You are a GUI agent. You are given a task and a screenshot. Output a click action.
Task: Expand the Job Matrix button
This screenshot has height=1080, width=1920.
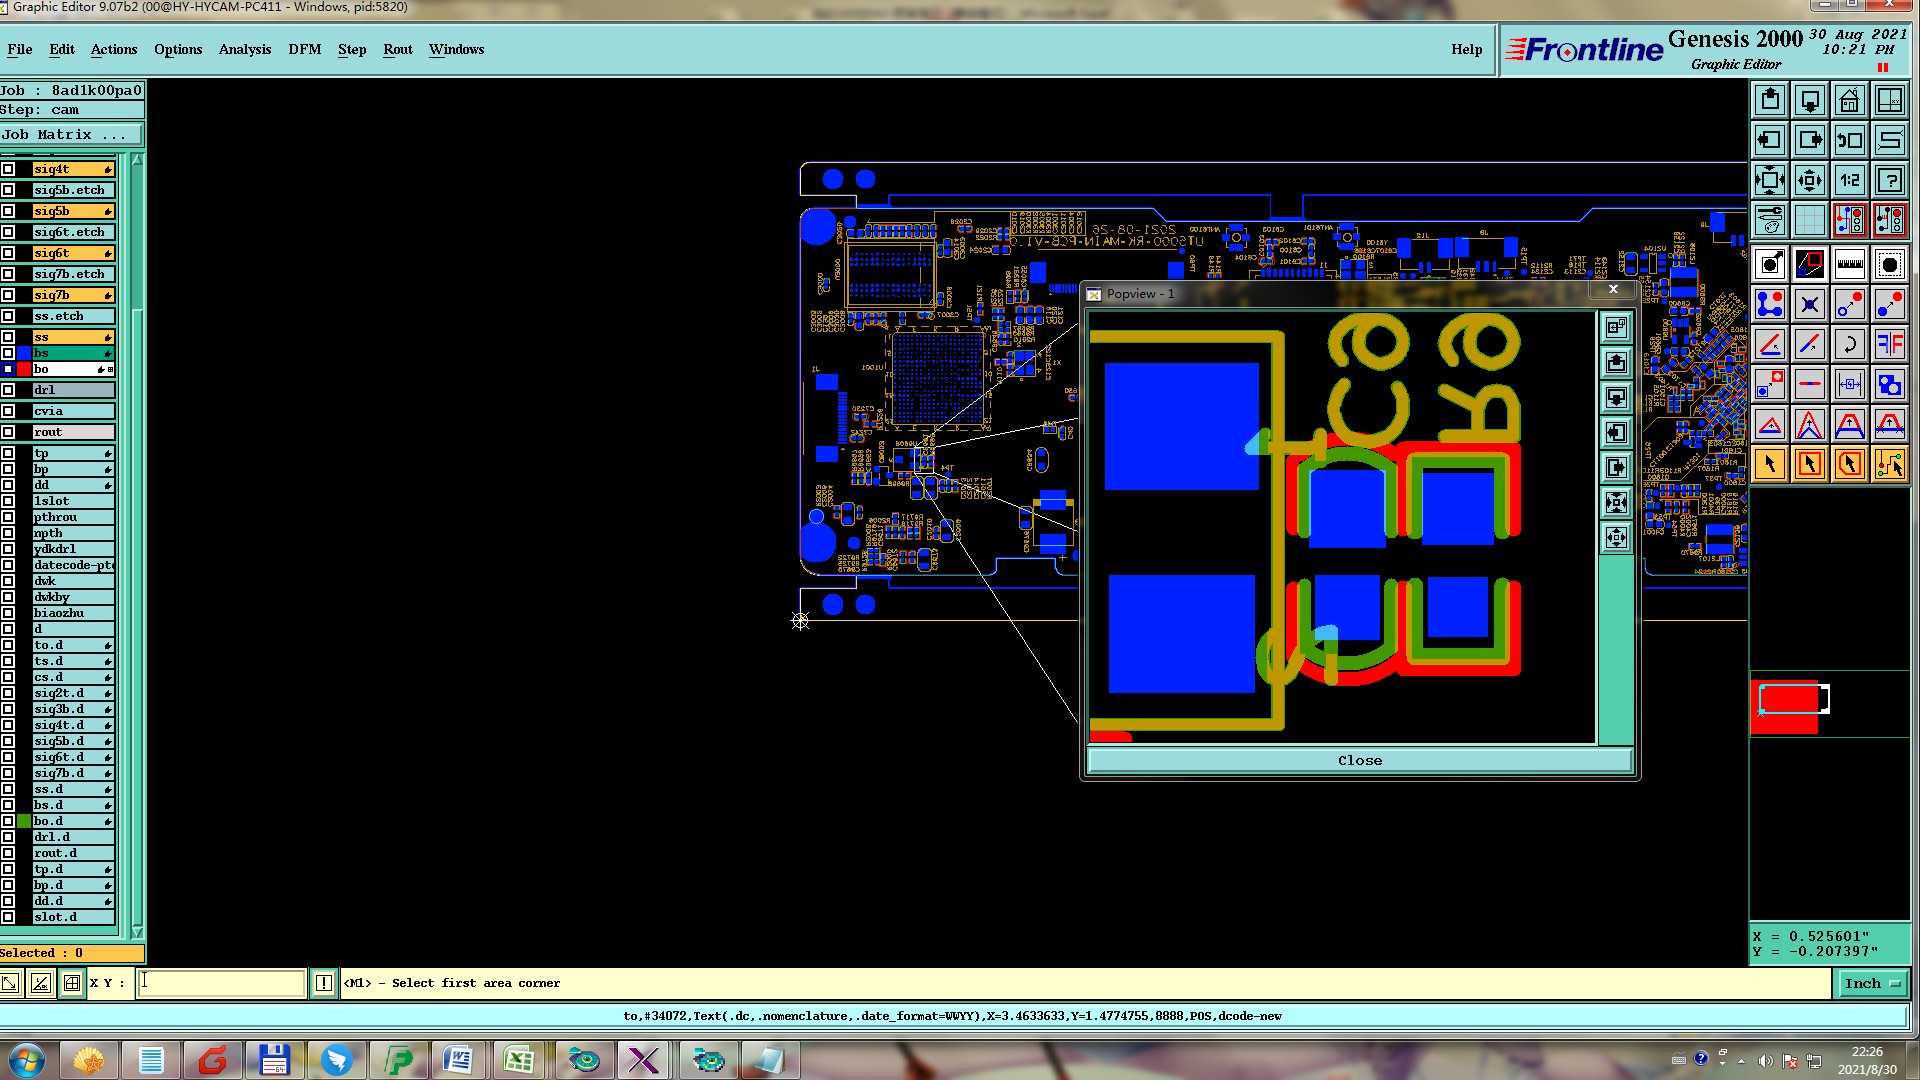click(x=70, y=134)
